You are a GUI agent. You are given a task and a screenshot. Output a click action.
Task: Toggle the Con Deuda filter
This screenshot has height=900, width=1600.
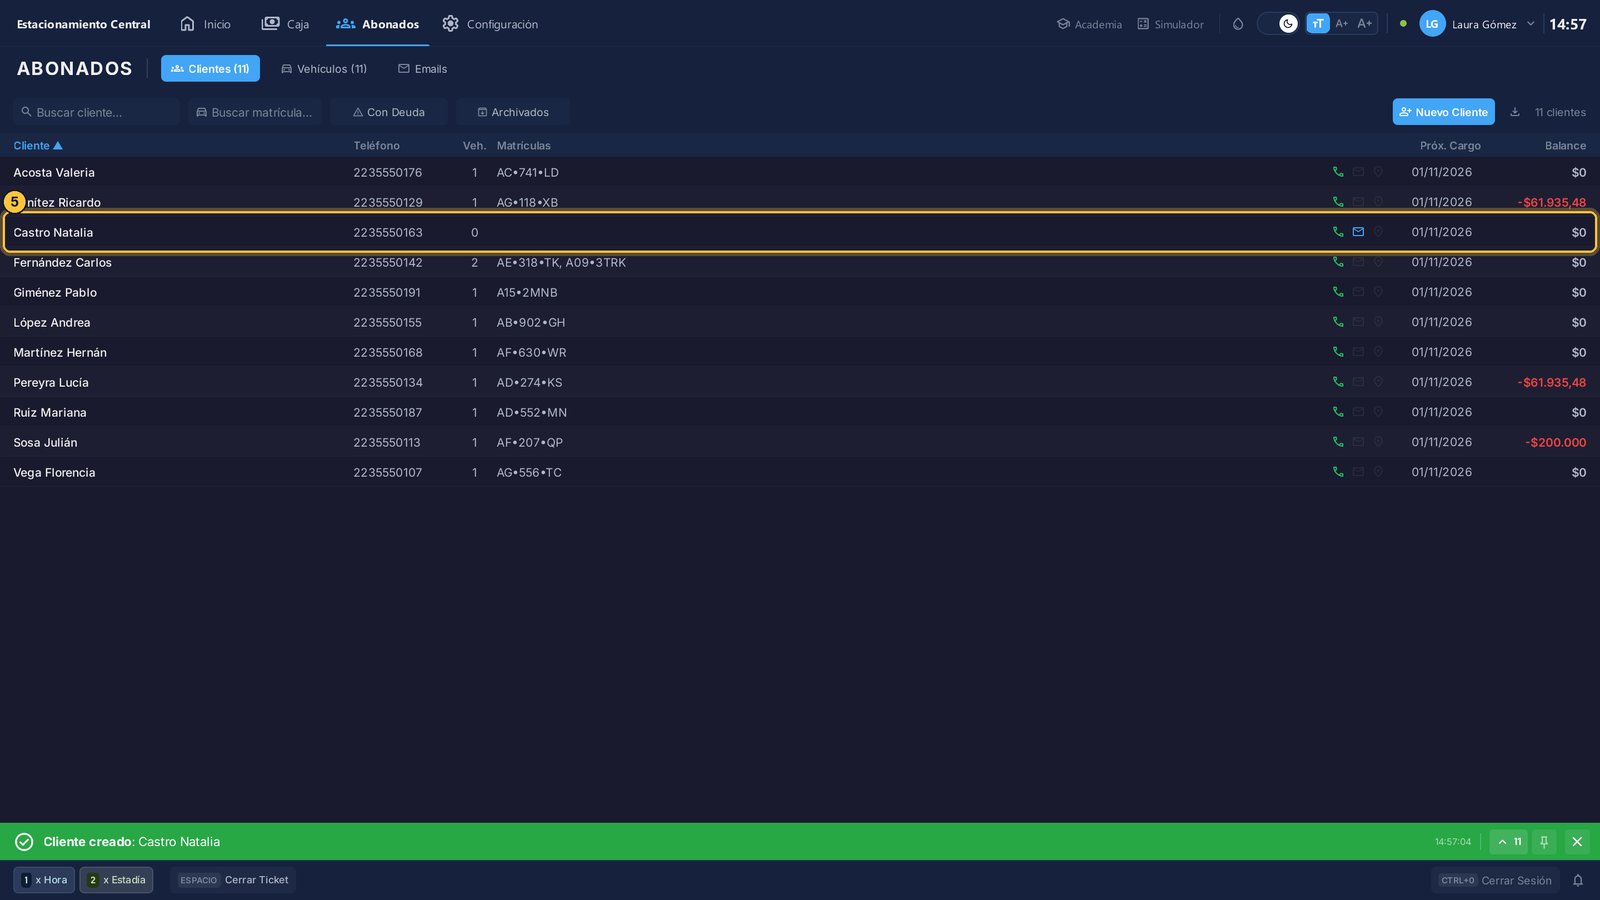coord(389,112)
